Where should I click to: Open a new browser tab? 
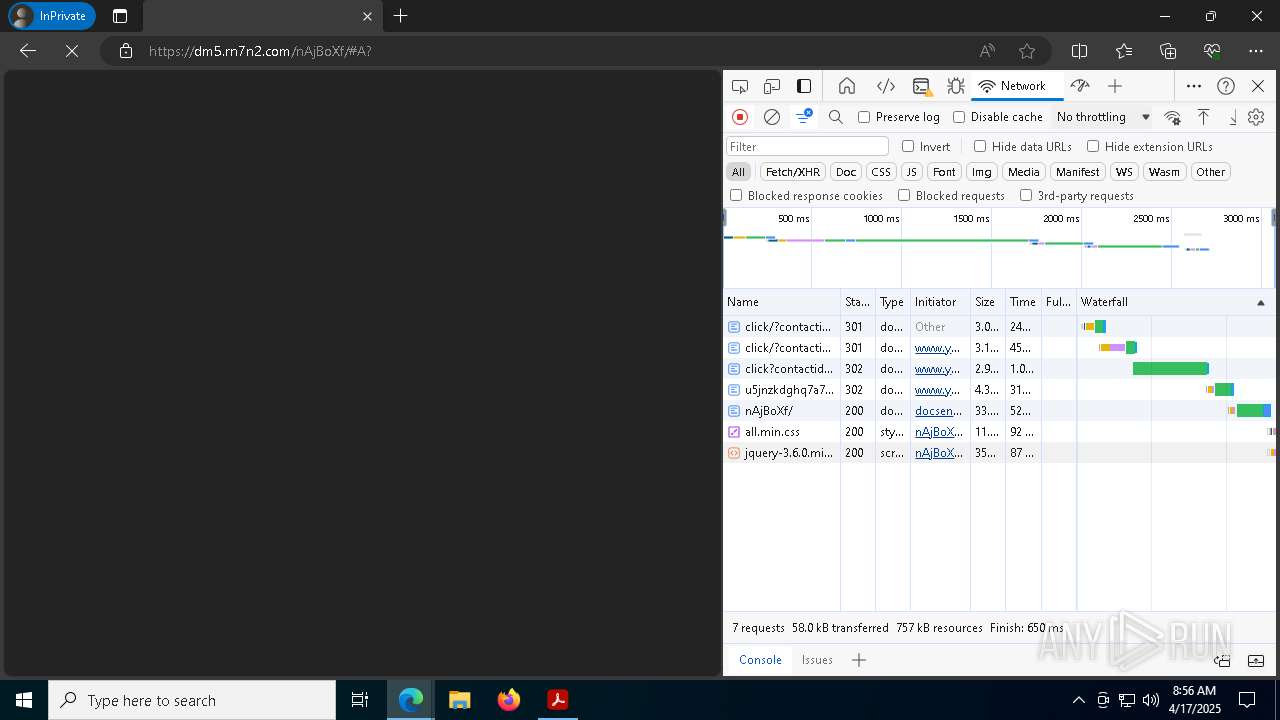pyautogui.click(x=400, y=16)
